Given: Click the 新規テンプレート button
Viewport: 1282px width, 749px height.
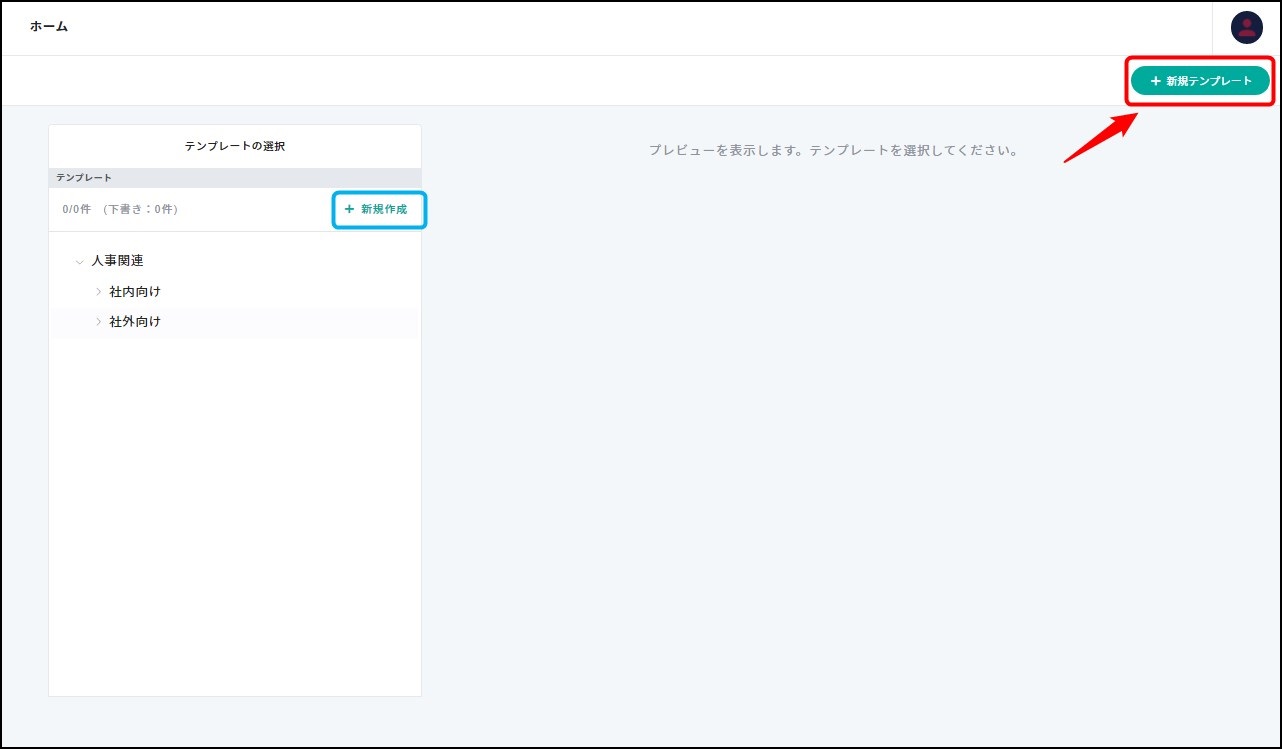Looking at the screenshot, I should (x=1200, y=81).
